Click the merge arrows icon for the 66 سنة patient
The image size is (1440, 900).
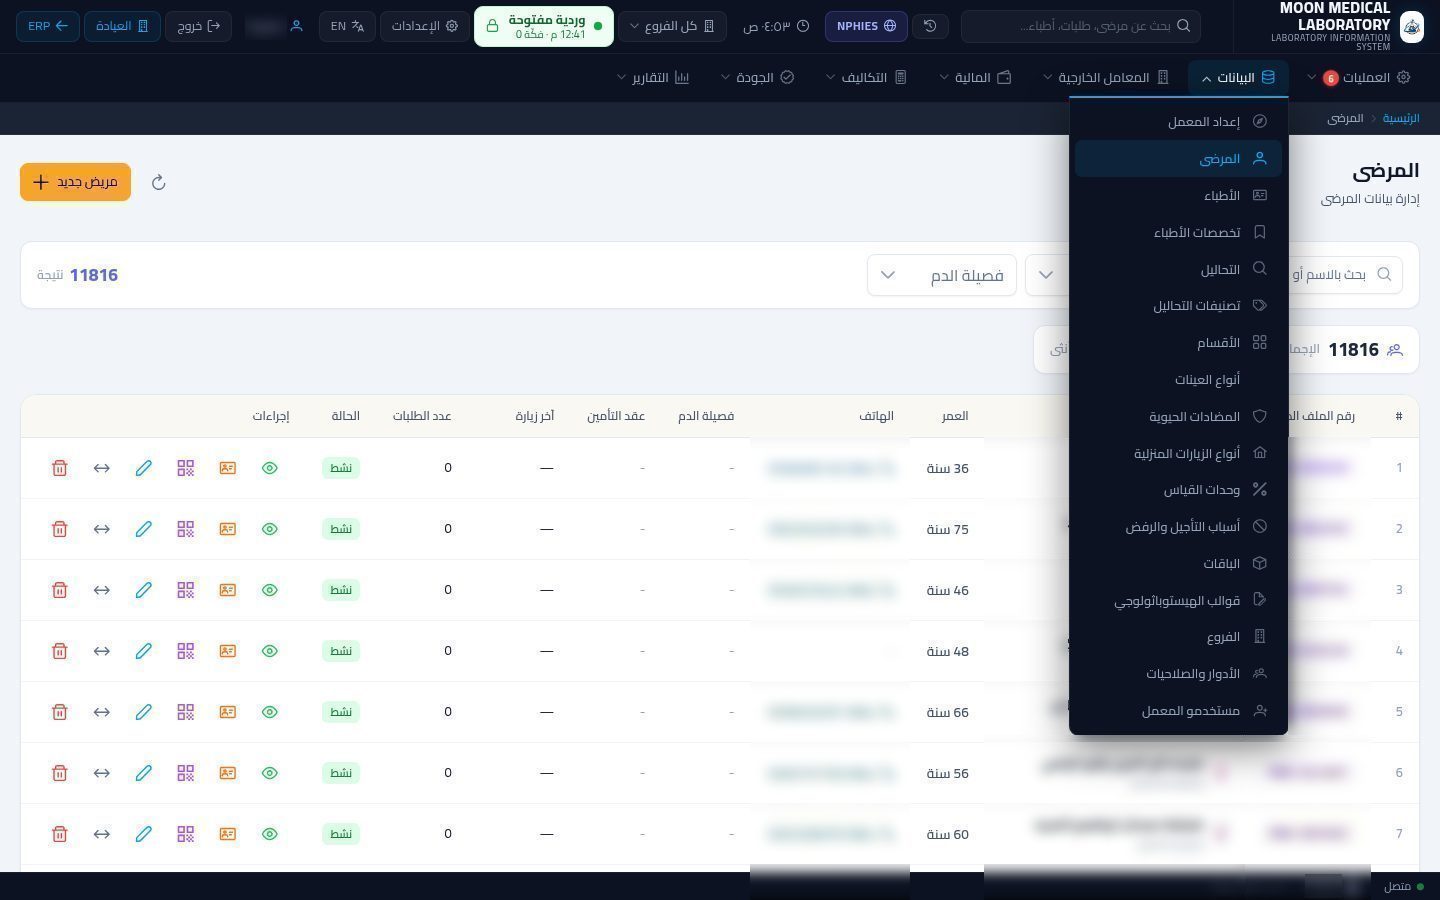coord(102,712)
